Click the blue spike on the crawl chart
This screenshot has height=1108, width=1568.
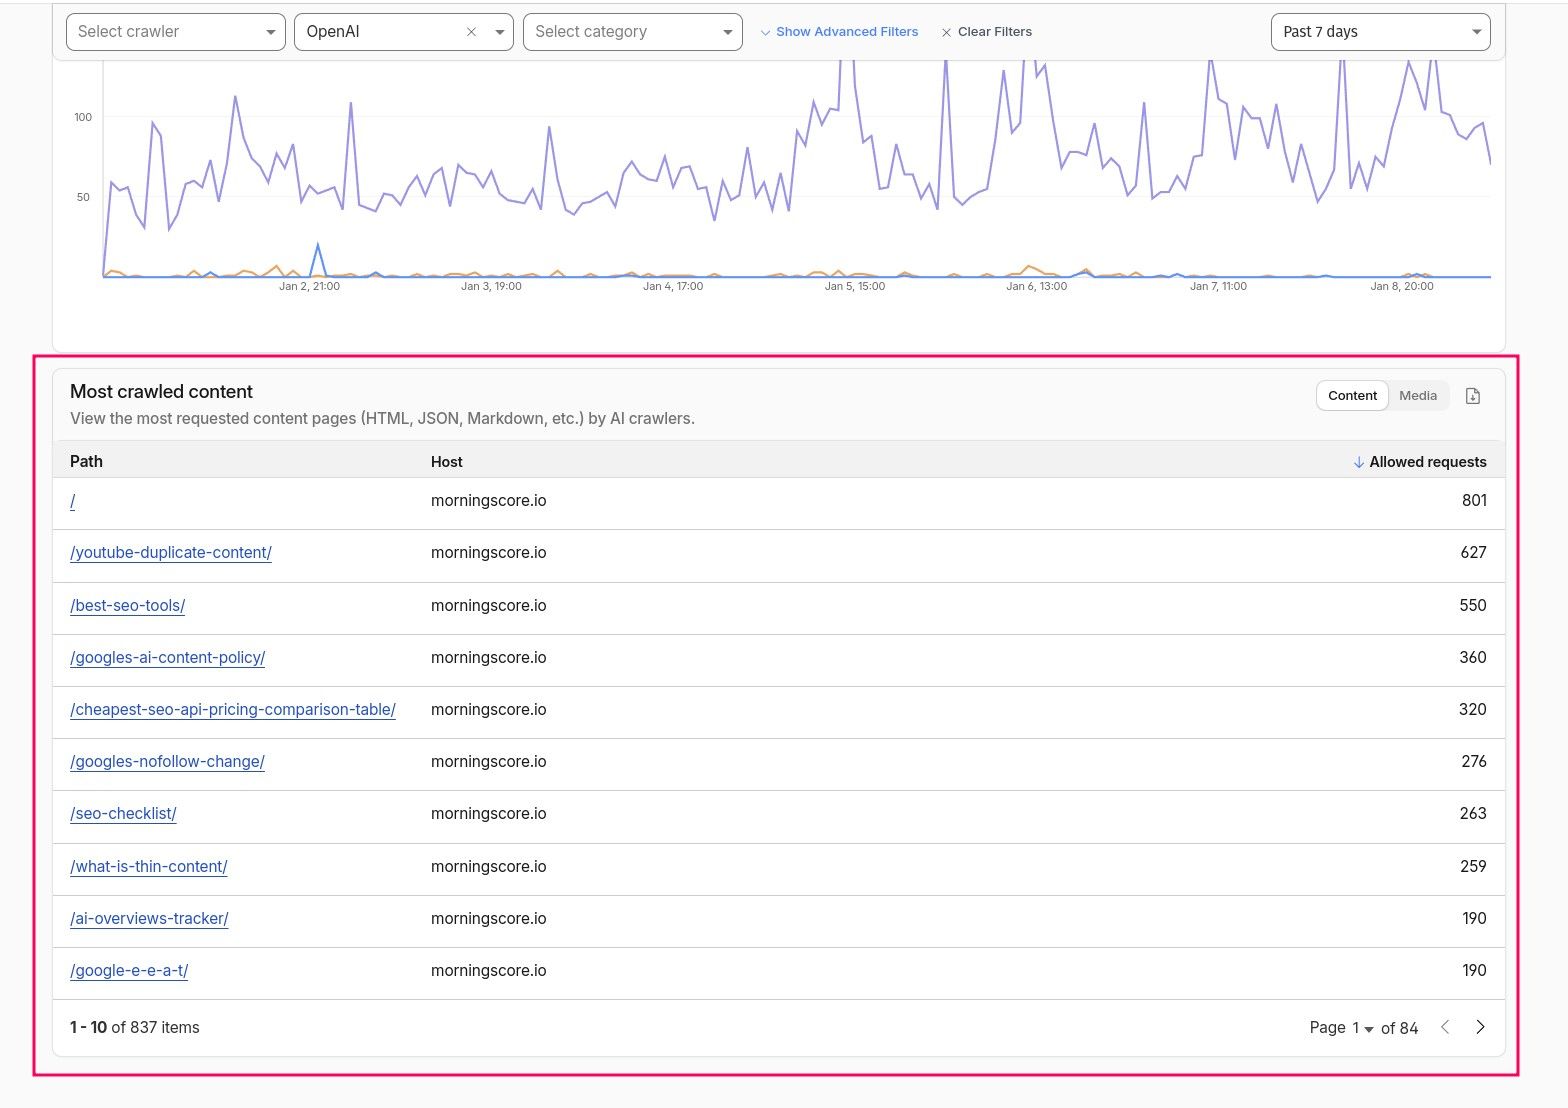click(318, 246)
